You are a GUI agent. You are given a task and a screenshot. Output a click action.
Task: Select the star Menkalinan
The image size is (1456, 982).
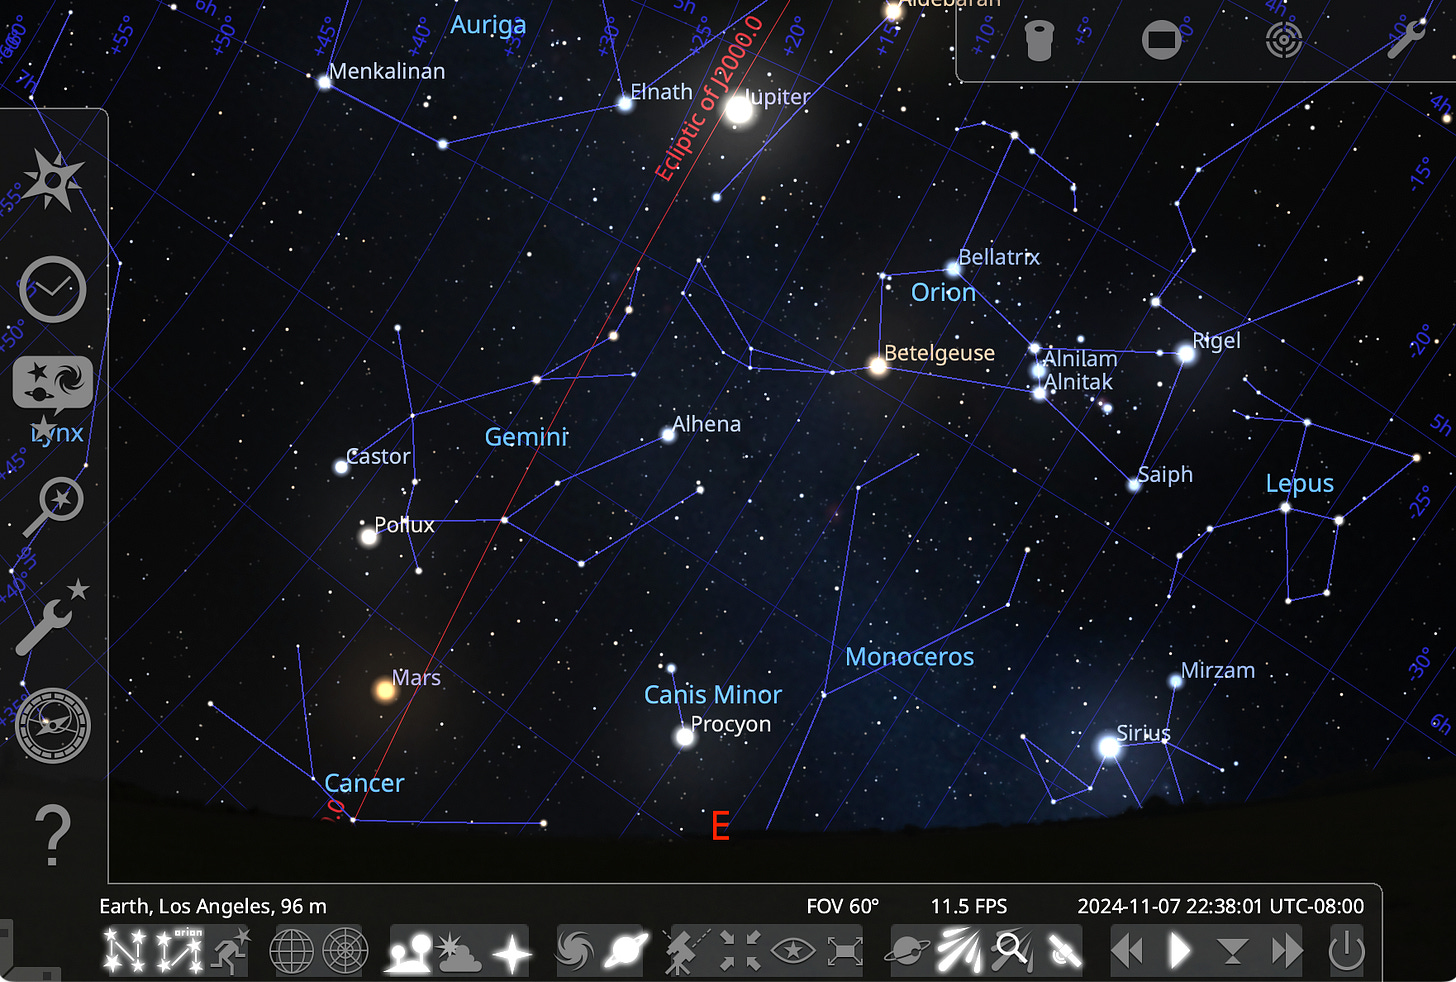tap(324, 82)
